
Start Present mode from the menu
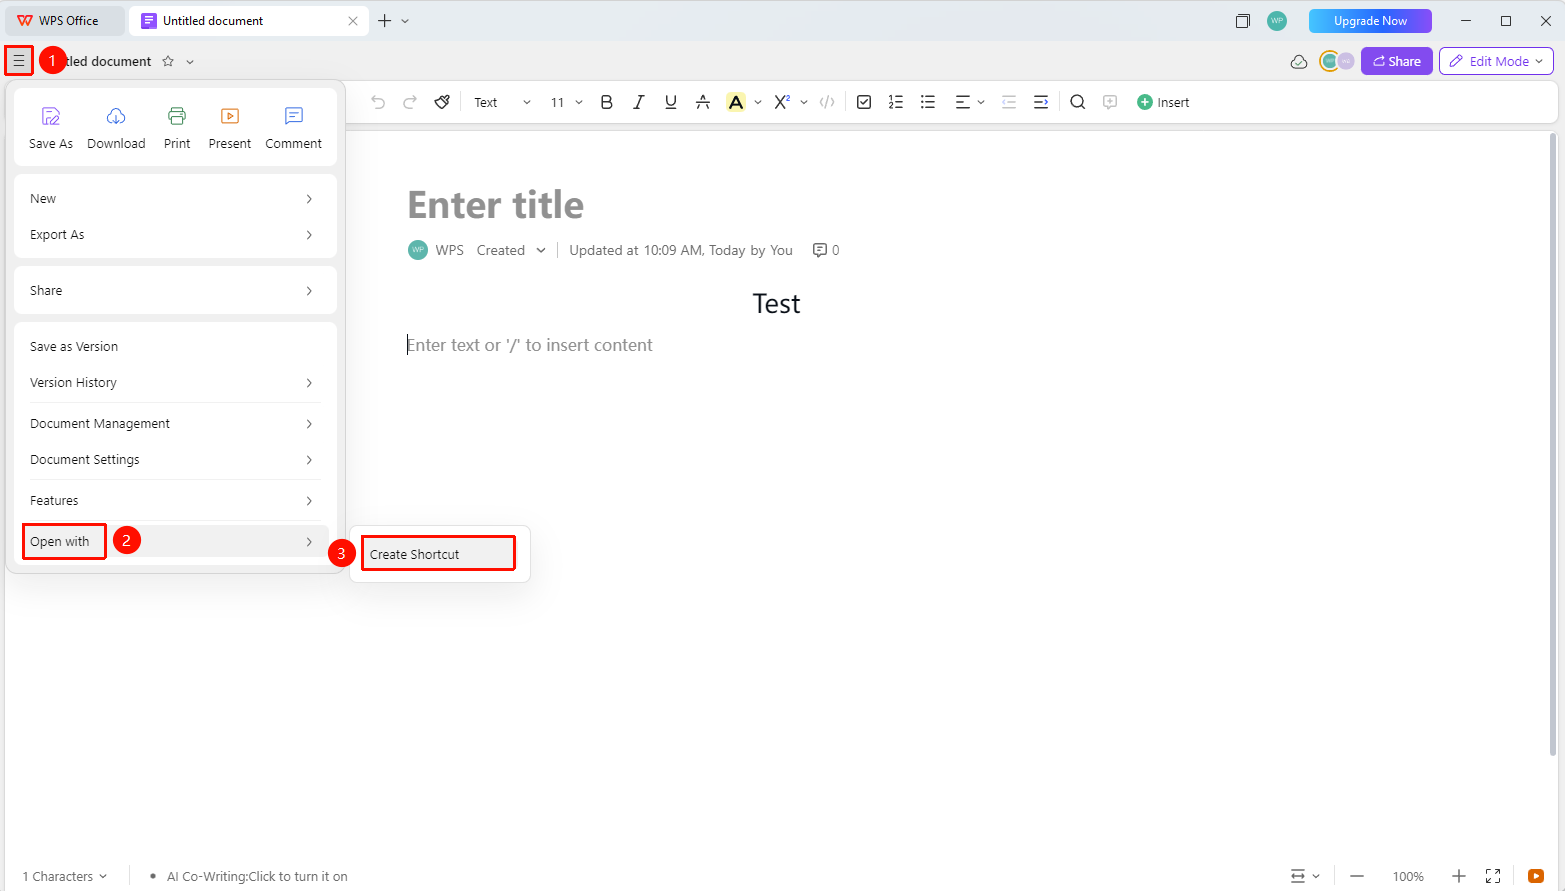230,128
